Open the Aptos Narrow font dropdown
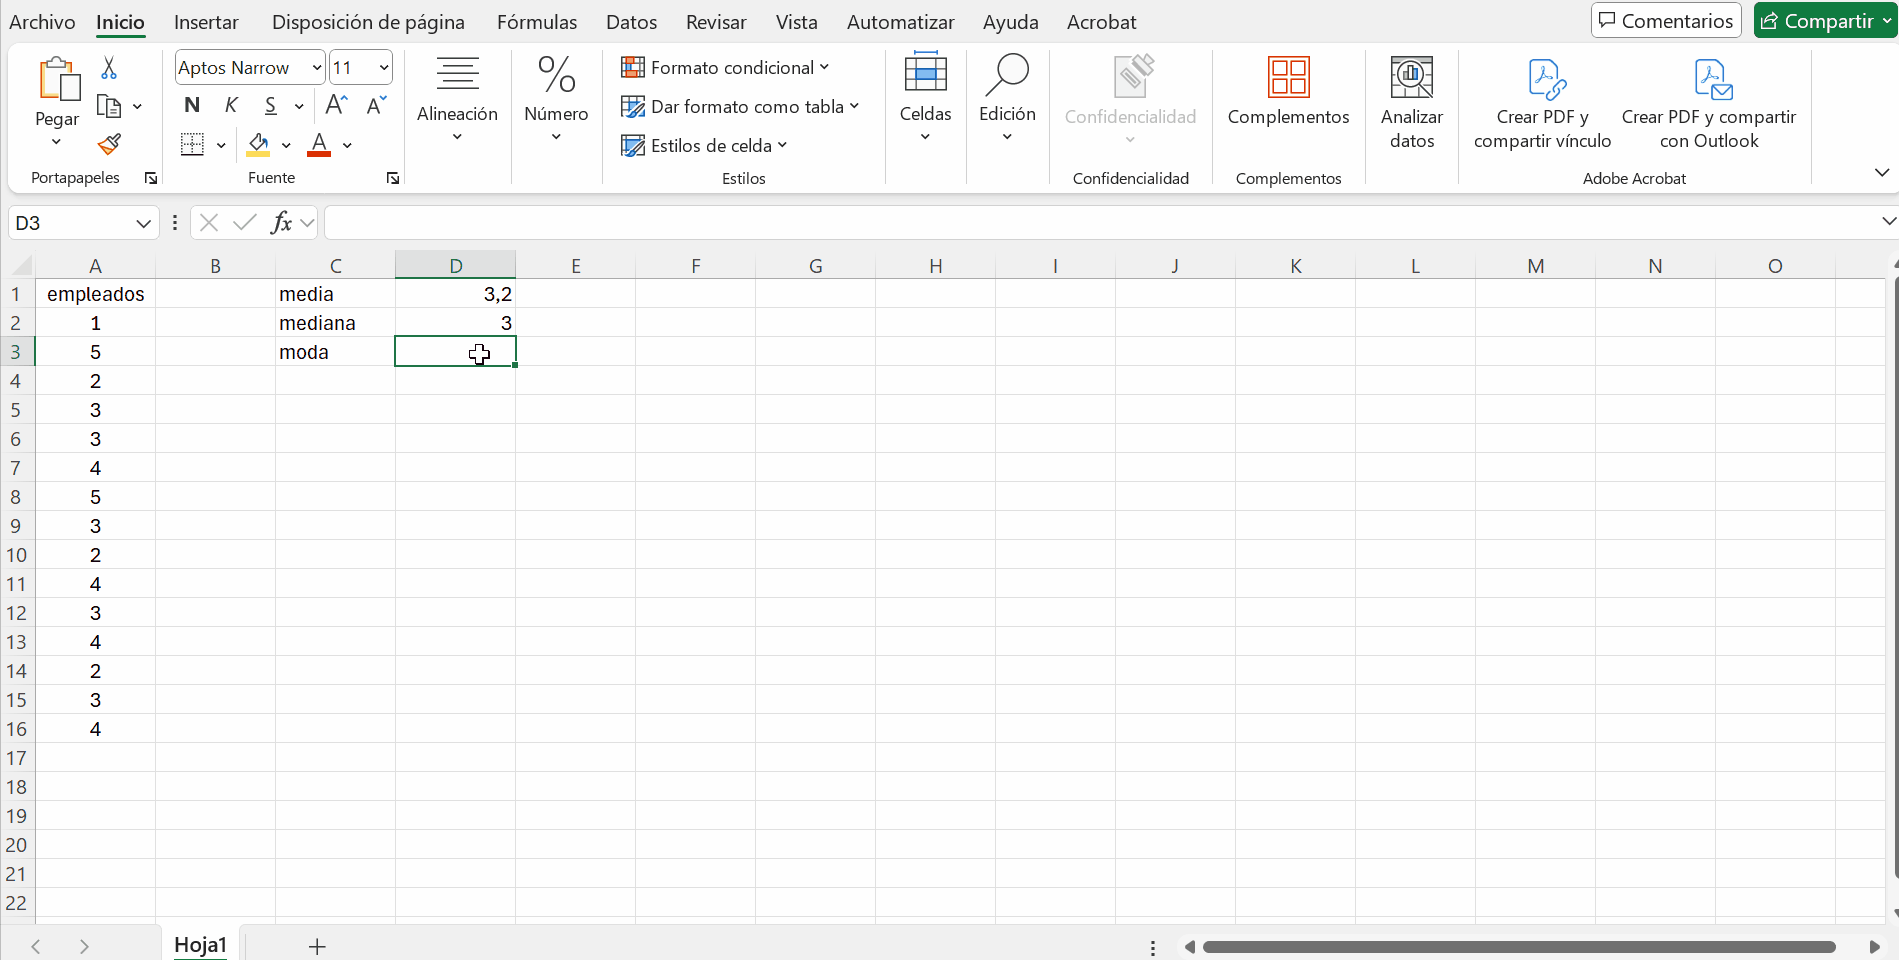This screenshot has height=960, width=1899. [316, 68]
